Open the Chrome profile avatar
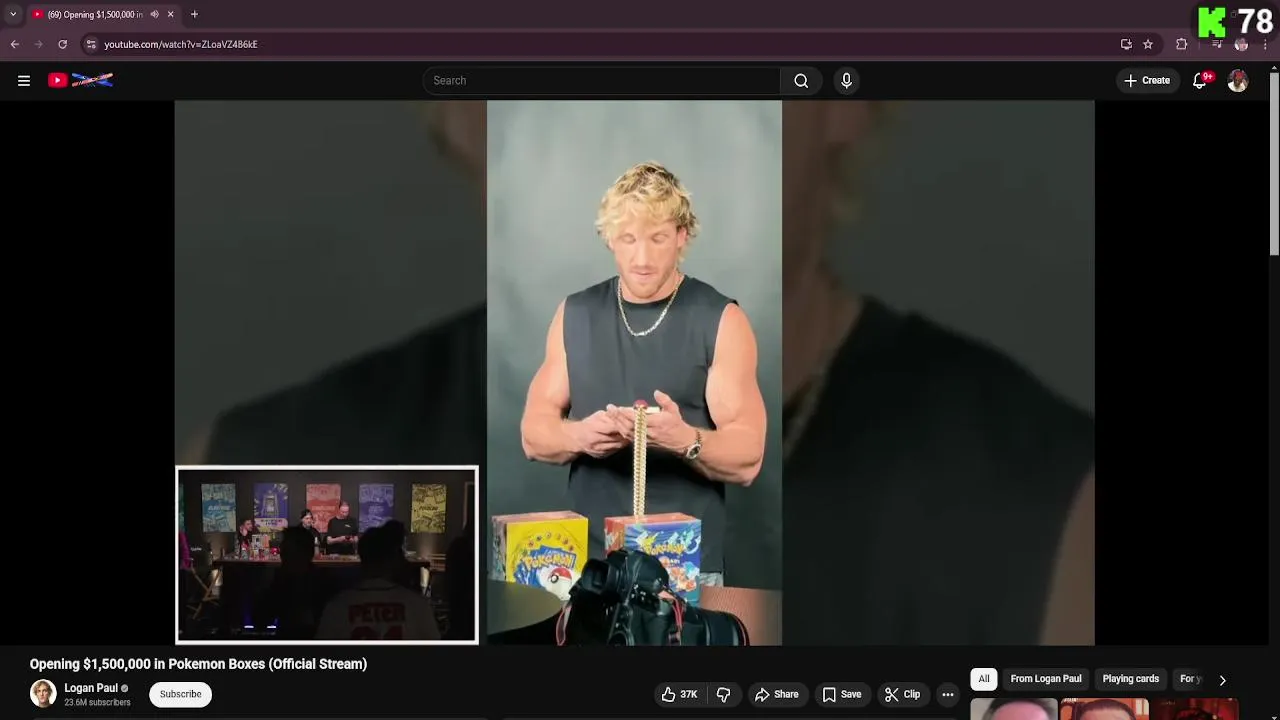 pos(1241,44)
